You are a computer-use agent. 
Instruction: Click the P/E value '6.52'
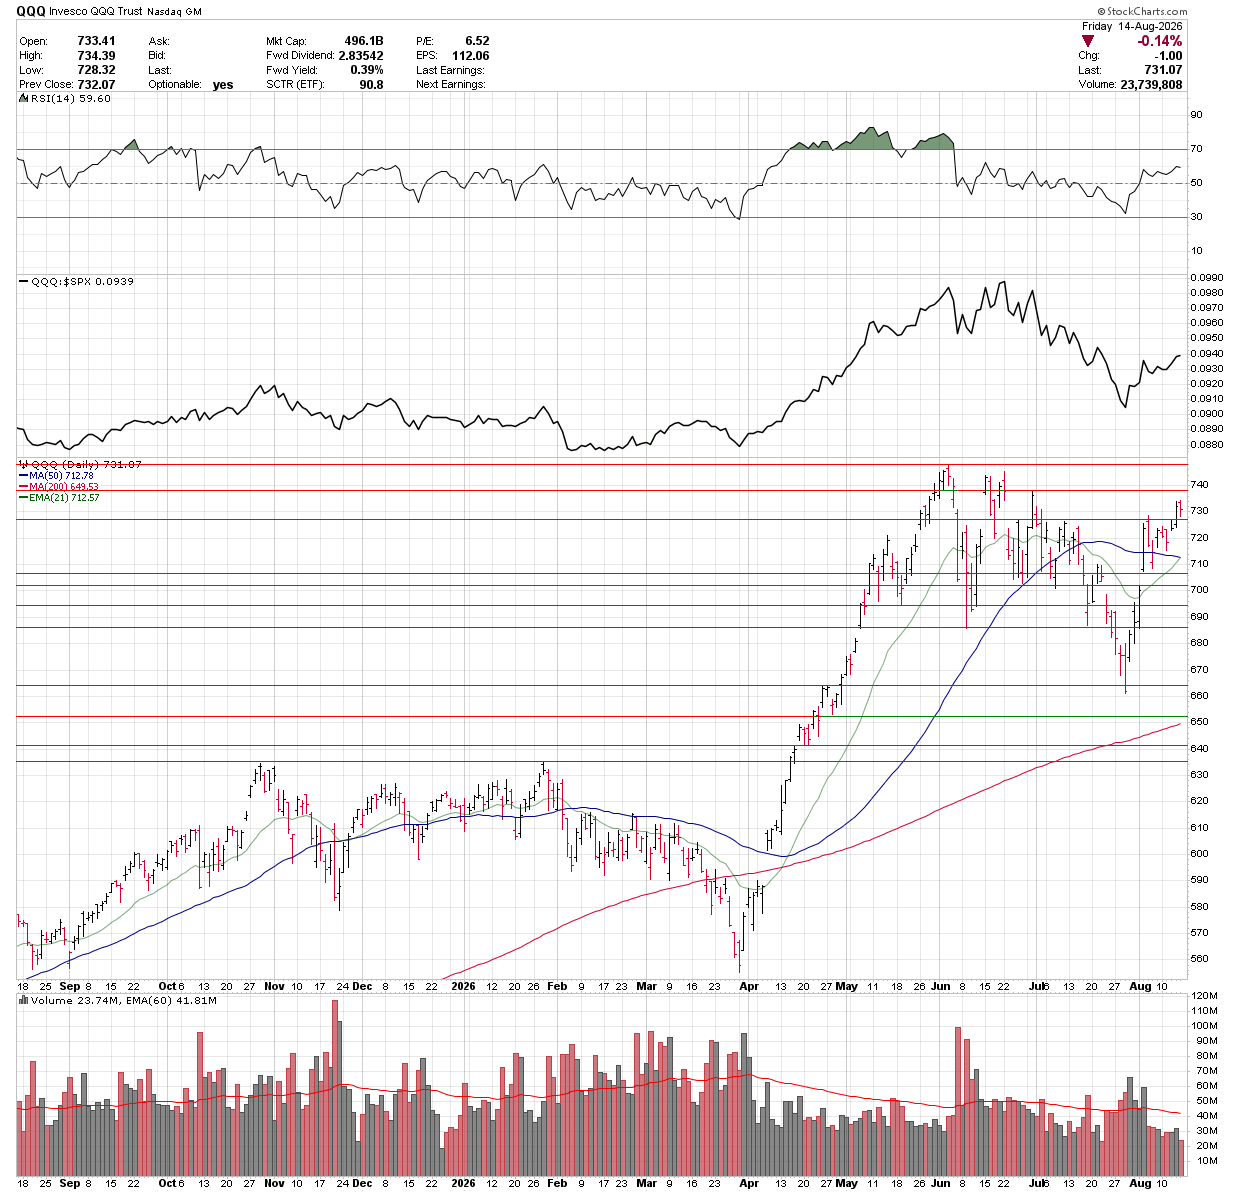[x=477, y=41]
